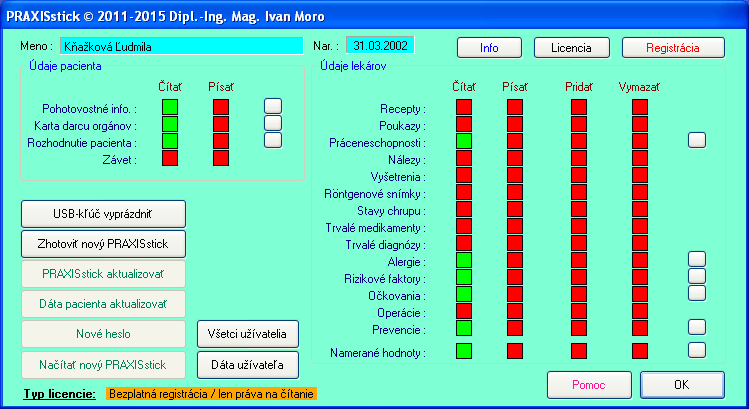Viewport: 749px width, 409px height.
Task: Toggle small button beside Rizikové faktory row
Action: point(697,276)
